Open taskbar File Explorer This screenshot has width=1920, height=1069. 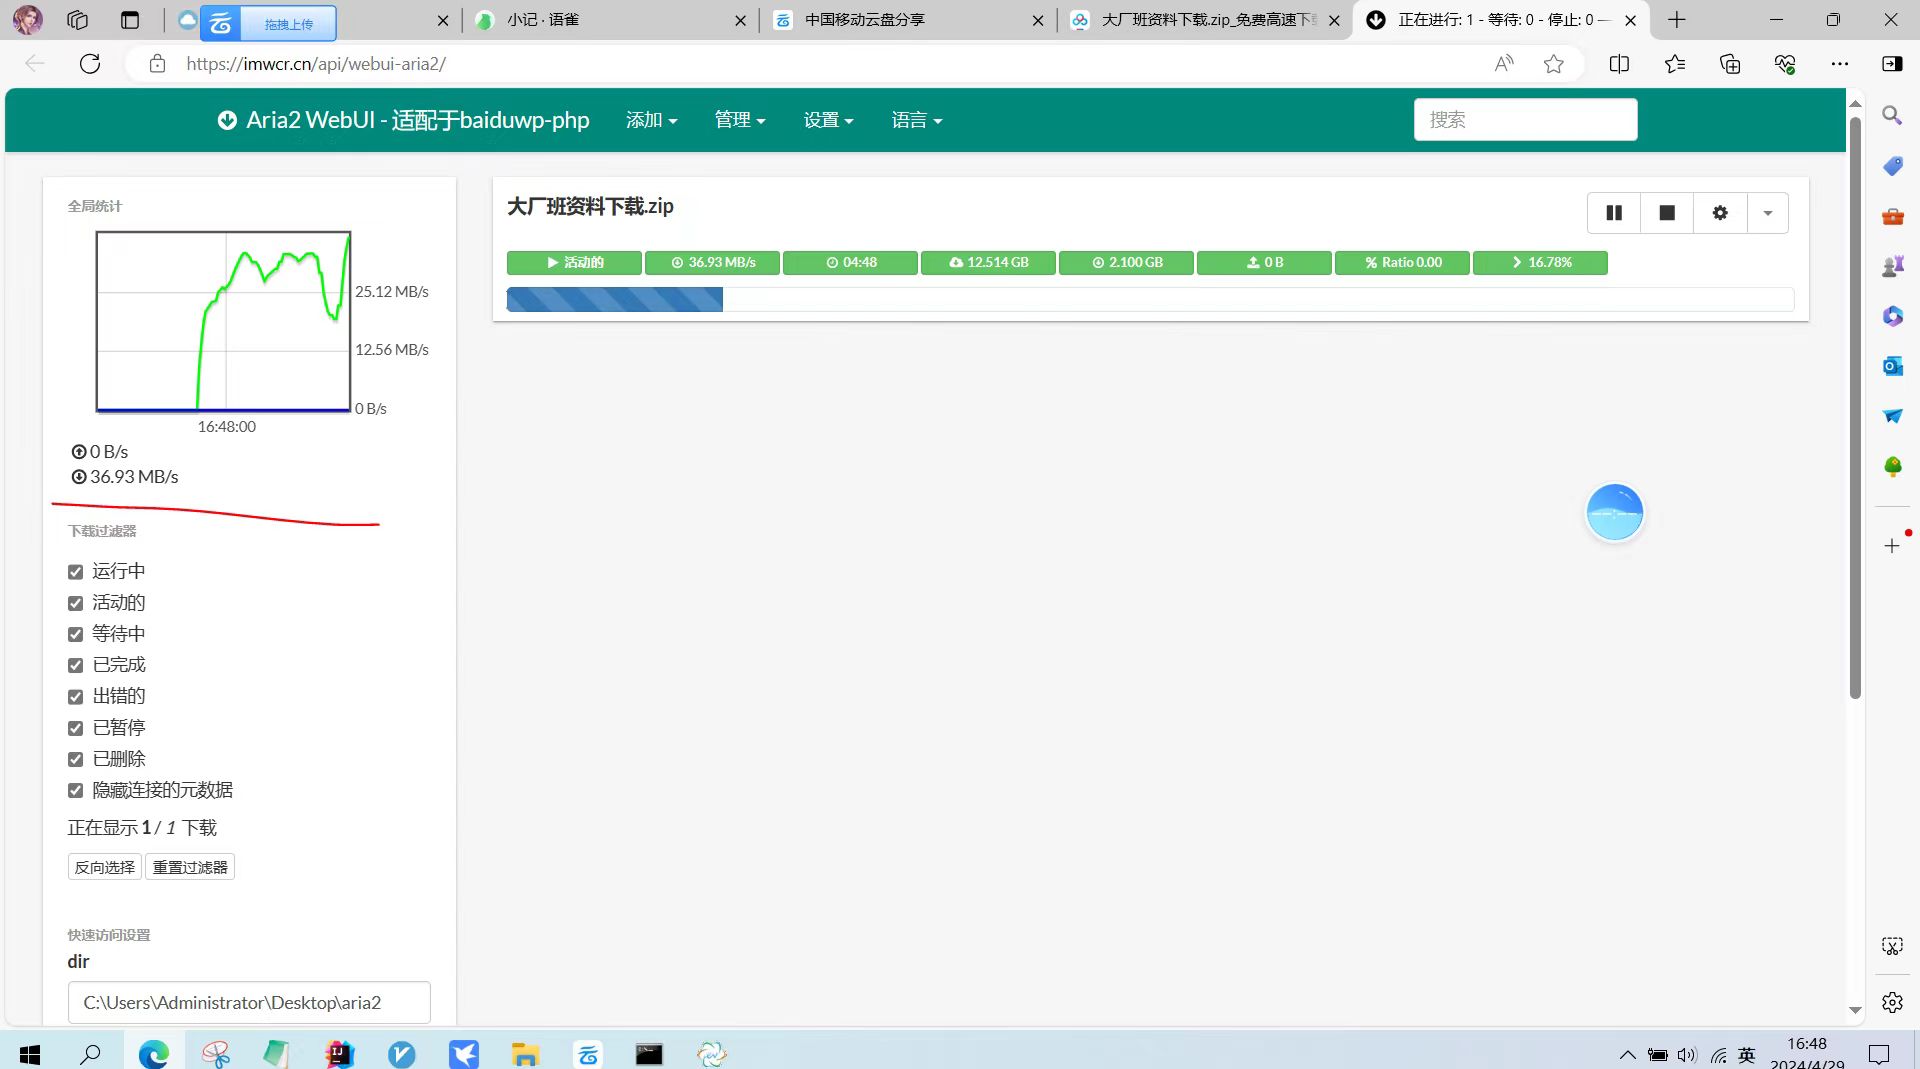[x=525, y=1054]
